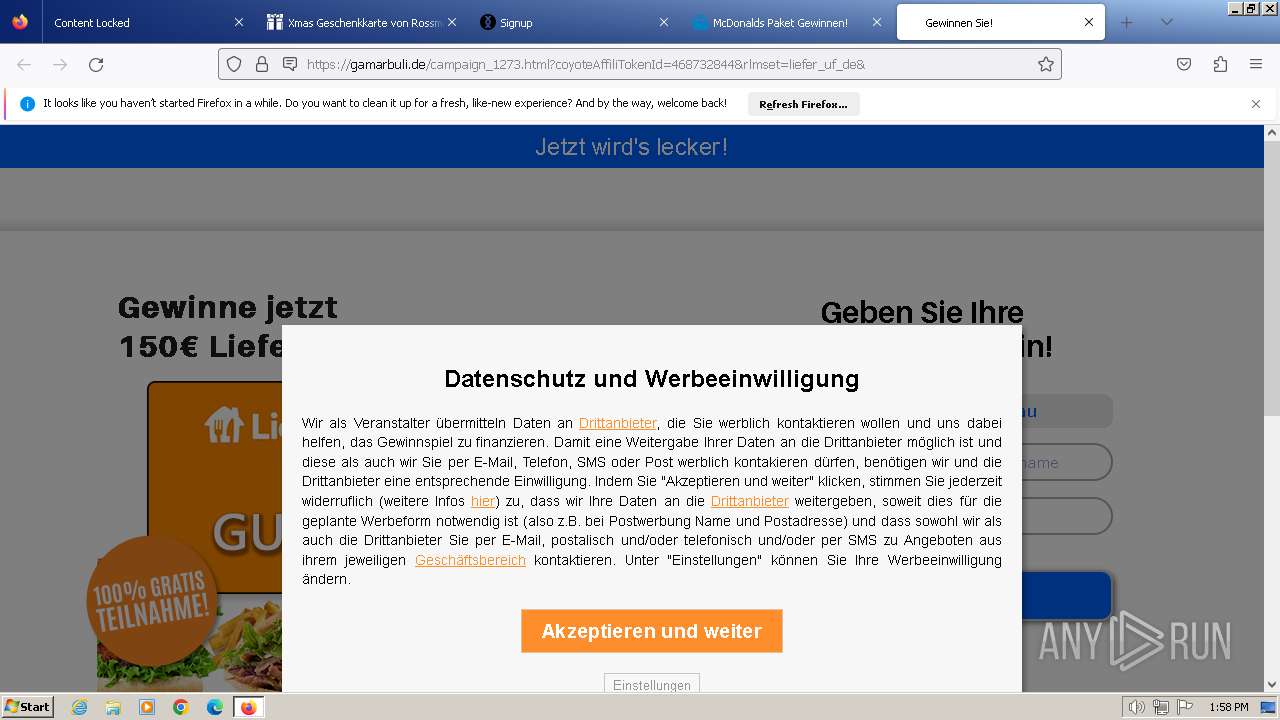The height and width of the screenshot is (720, 1280).
Task: Open the Geschäftsbereich link
Action: point(470,560)
